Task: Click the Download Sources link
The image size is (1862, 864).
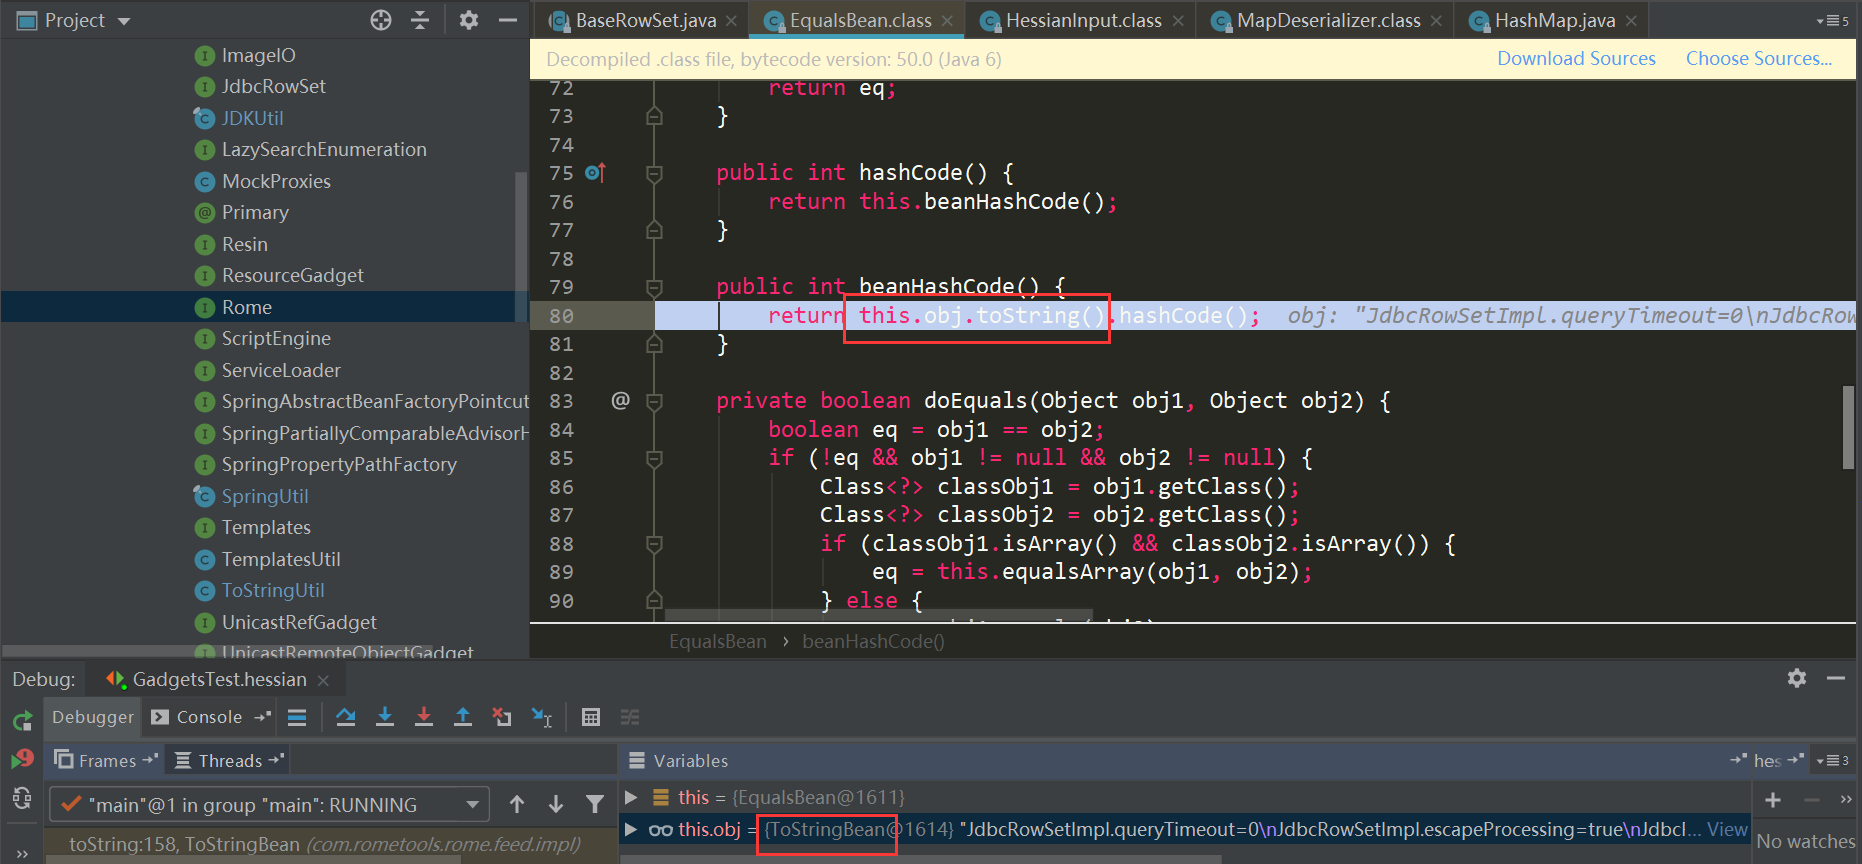Action: tap(1576, 59)
